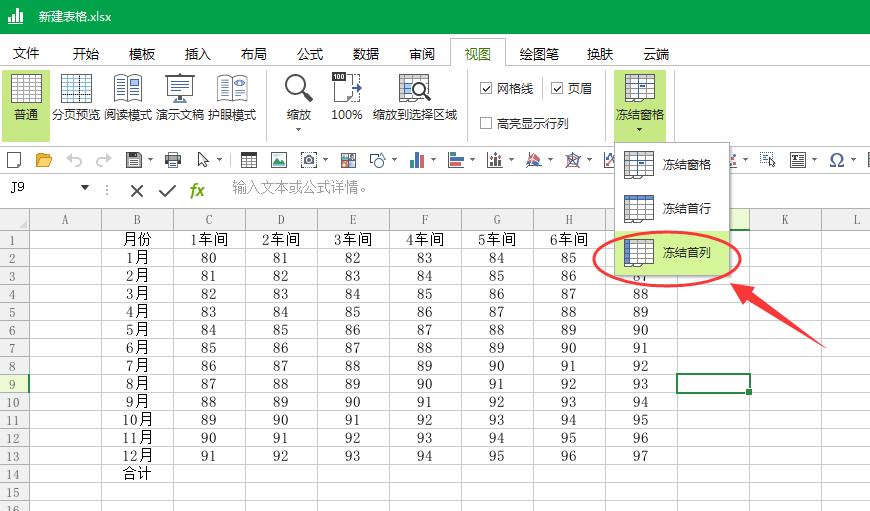Save the workbook with floppy icon
This screenshot has height=511, width=870.
[134, 160]
